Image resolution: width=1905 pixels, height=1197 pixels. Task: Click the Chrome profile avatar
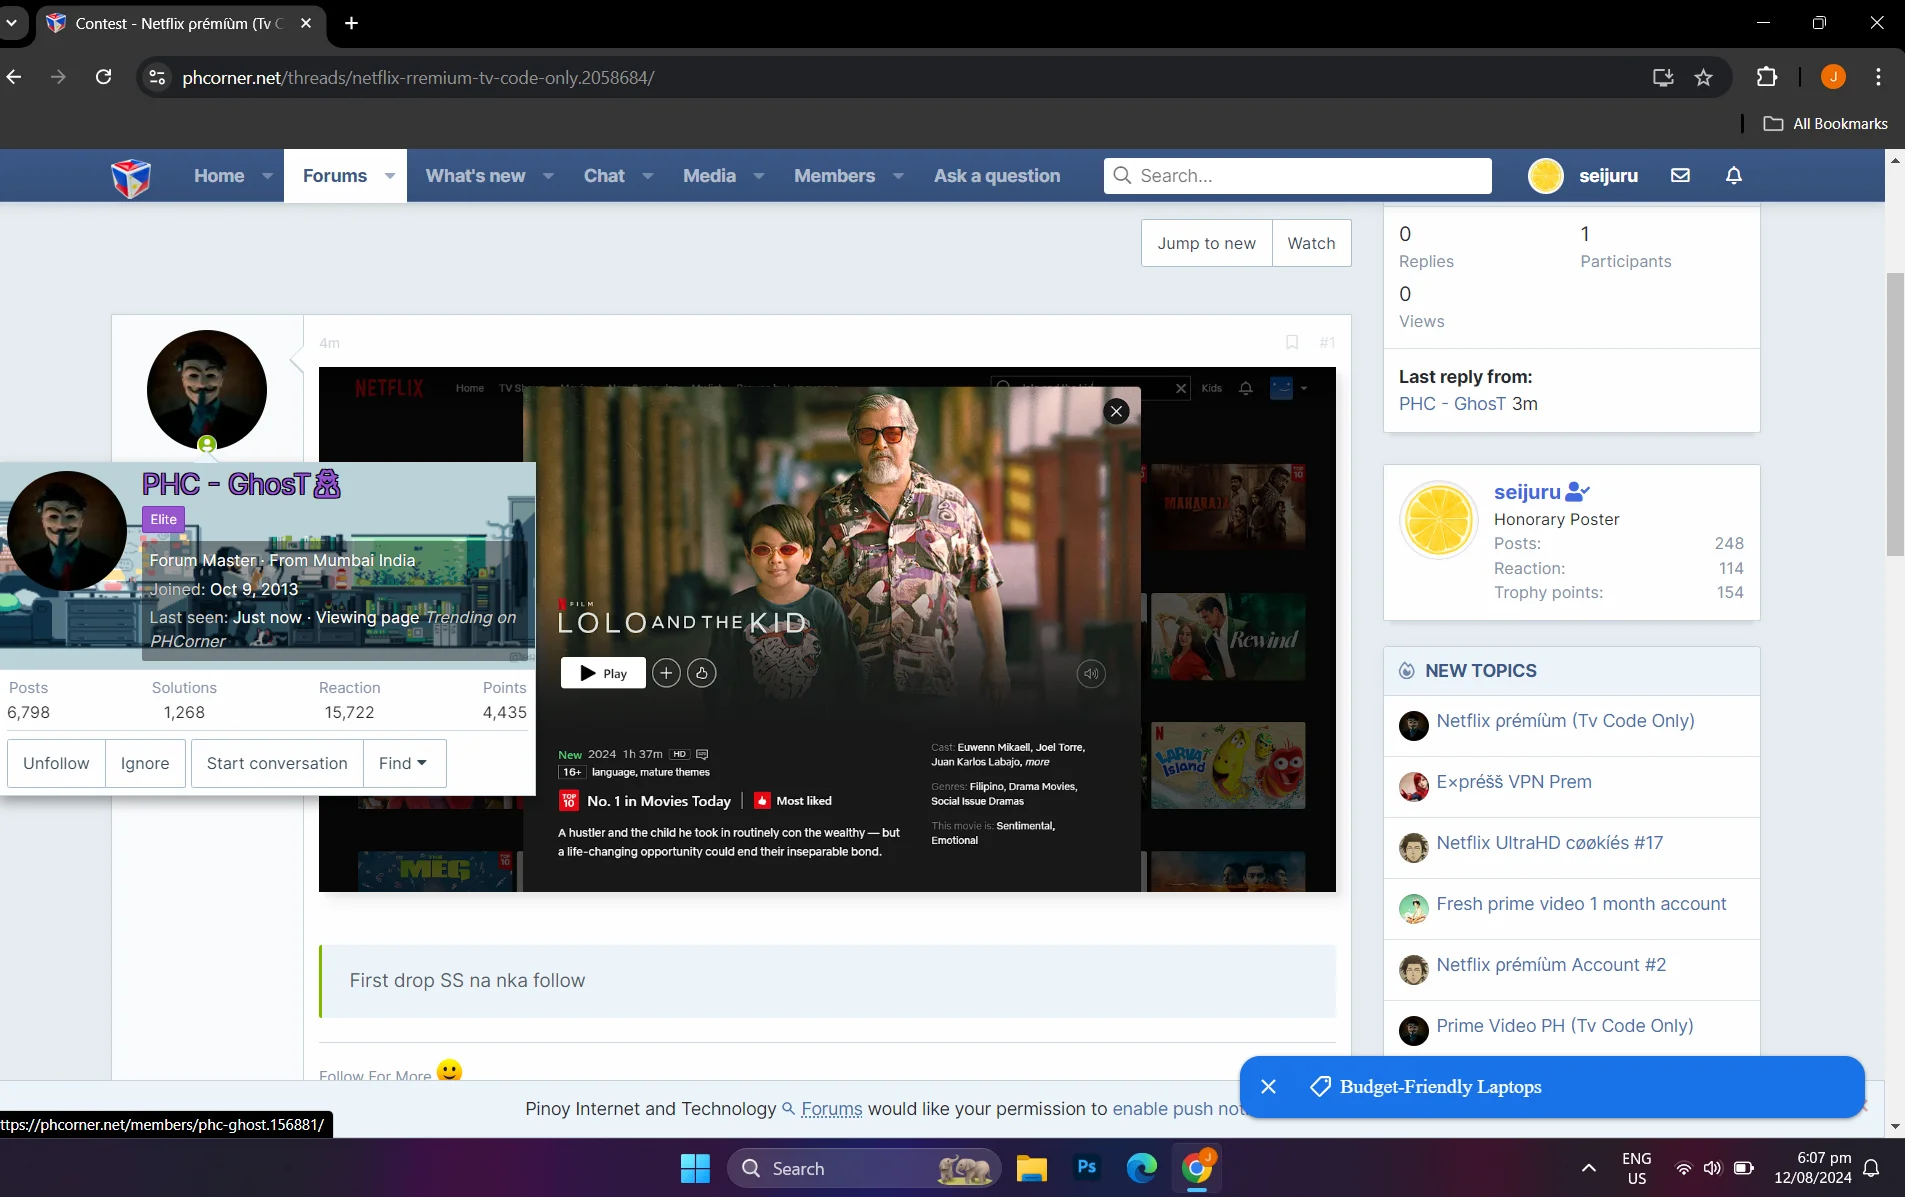1833,77
